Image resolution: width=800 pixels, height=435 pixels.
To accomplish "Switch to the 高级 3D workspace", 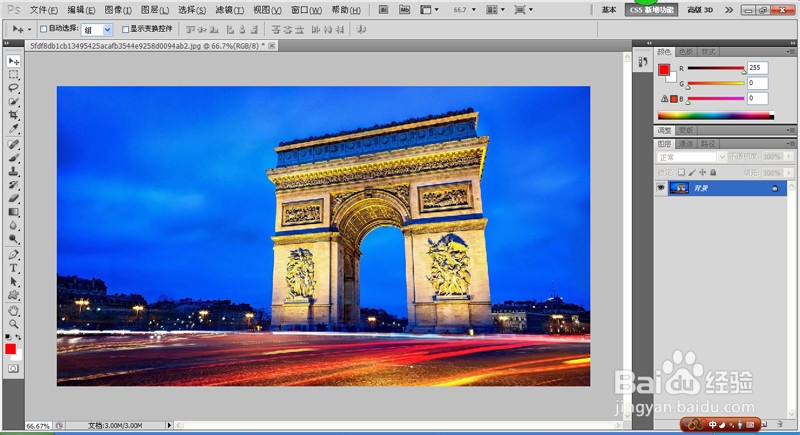I will coord(700,10).
